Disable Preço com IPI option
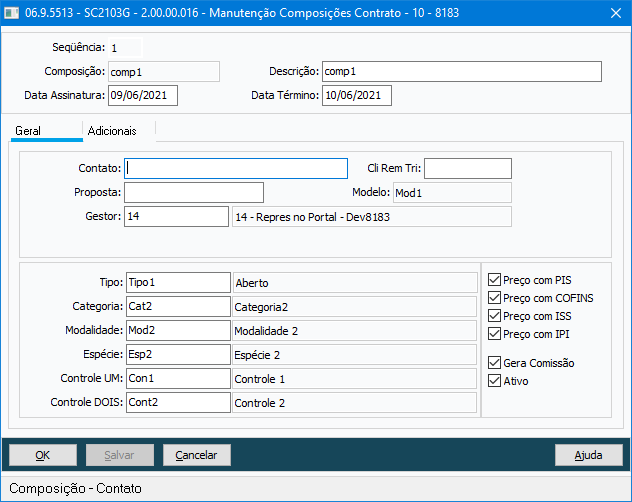 coord(494,334)
